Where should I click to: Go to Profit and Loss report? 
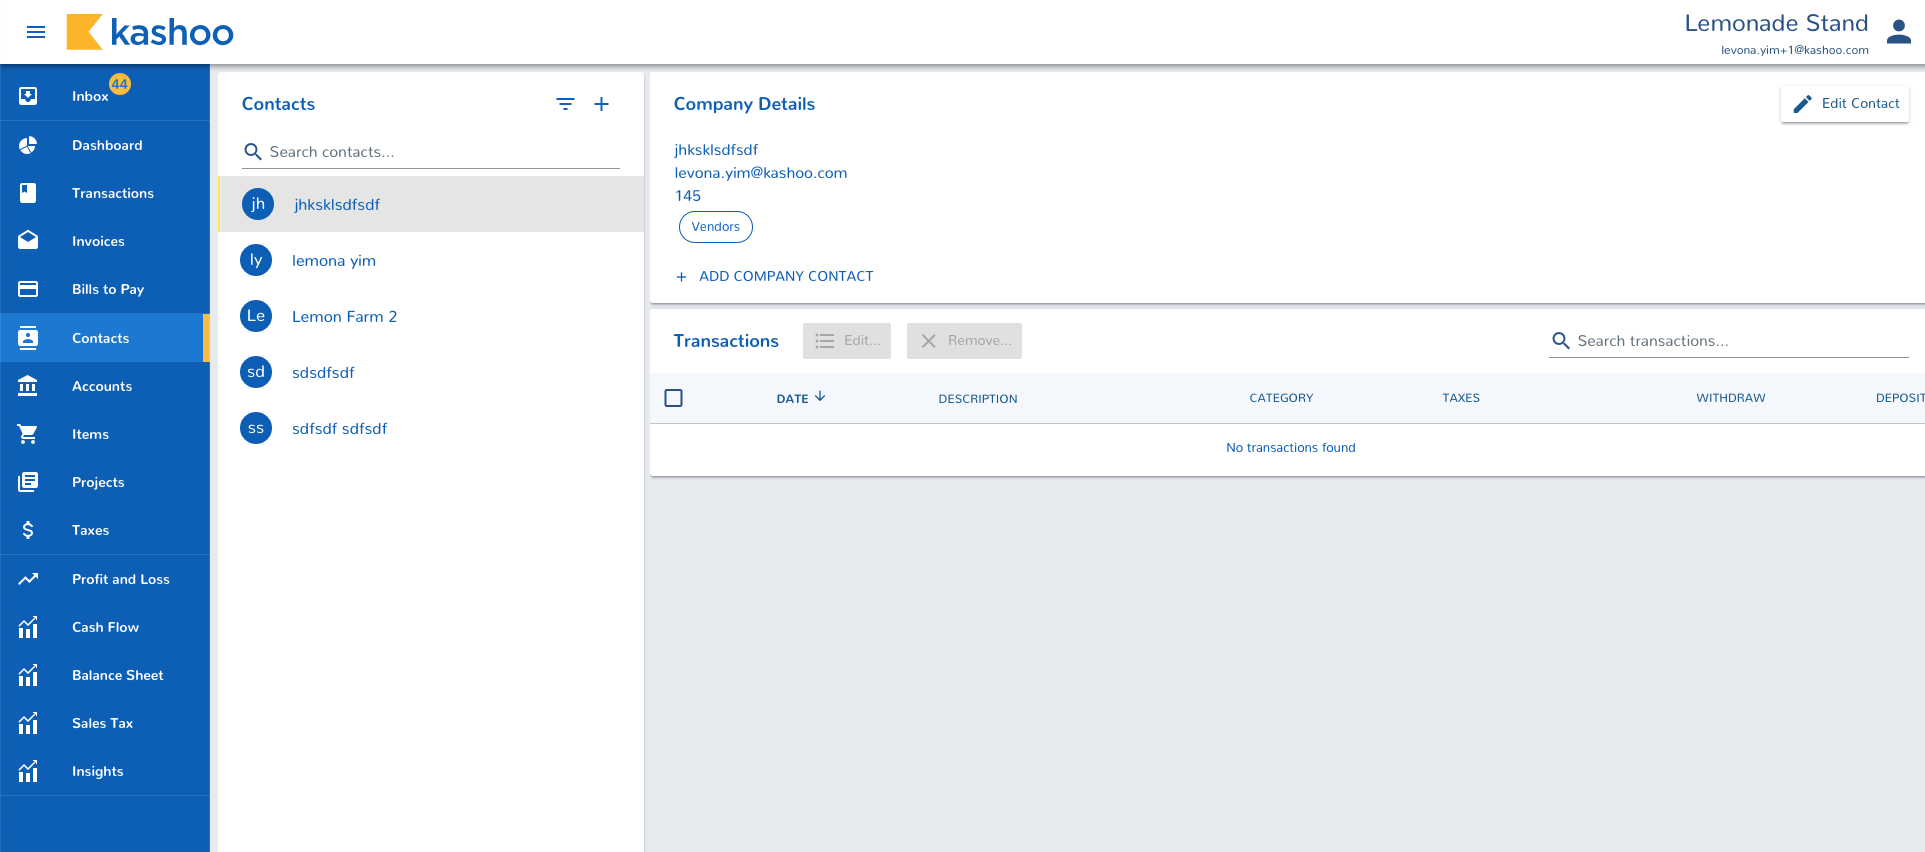pyautogui.click(x=120, y=579)
